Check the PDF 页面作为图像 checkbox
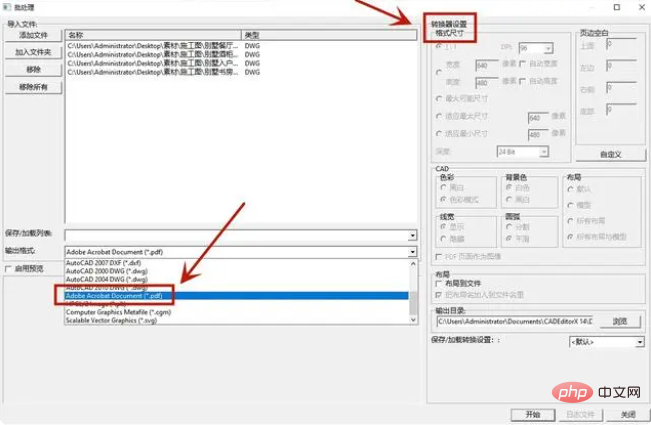651x425 pixels. 439,257
